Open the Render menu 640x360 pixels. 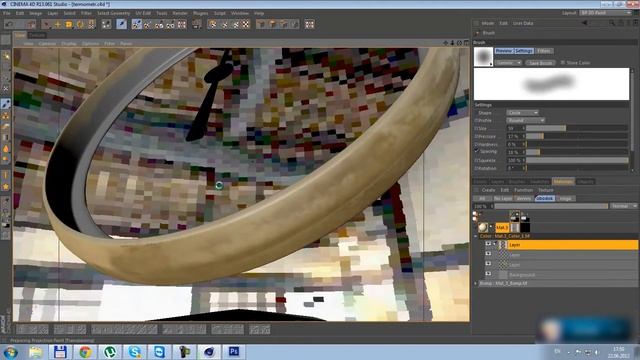(180, 13)
